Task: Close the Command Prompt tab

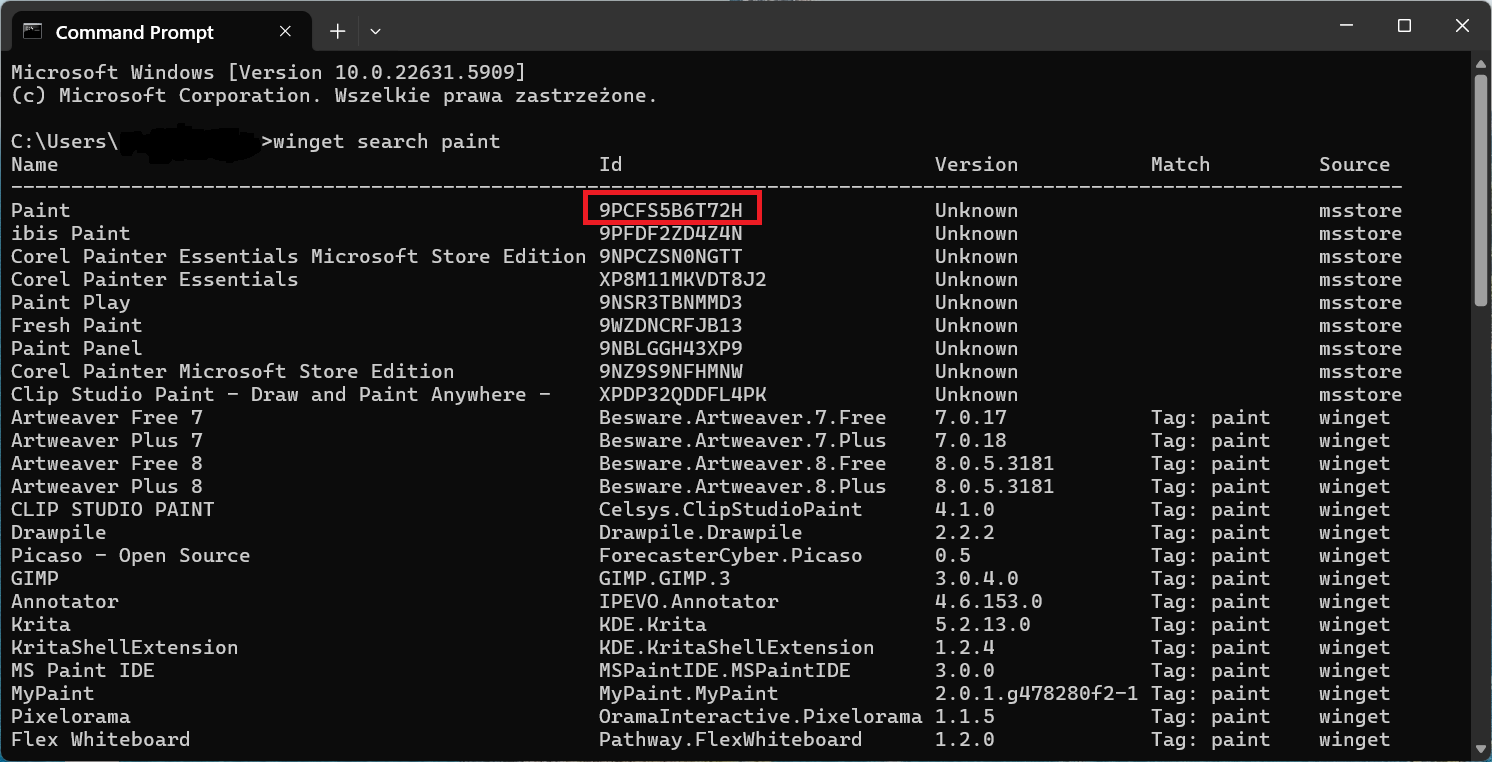Action: tap(285, 32)
